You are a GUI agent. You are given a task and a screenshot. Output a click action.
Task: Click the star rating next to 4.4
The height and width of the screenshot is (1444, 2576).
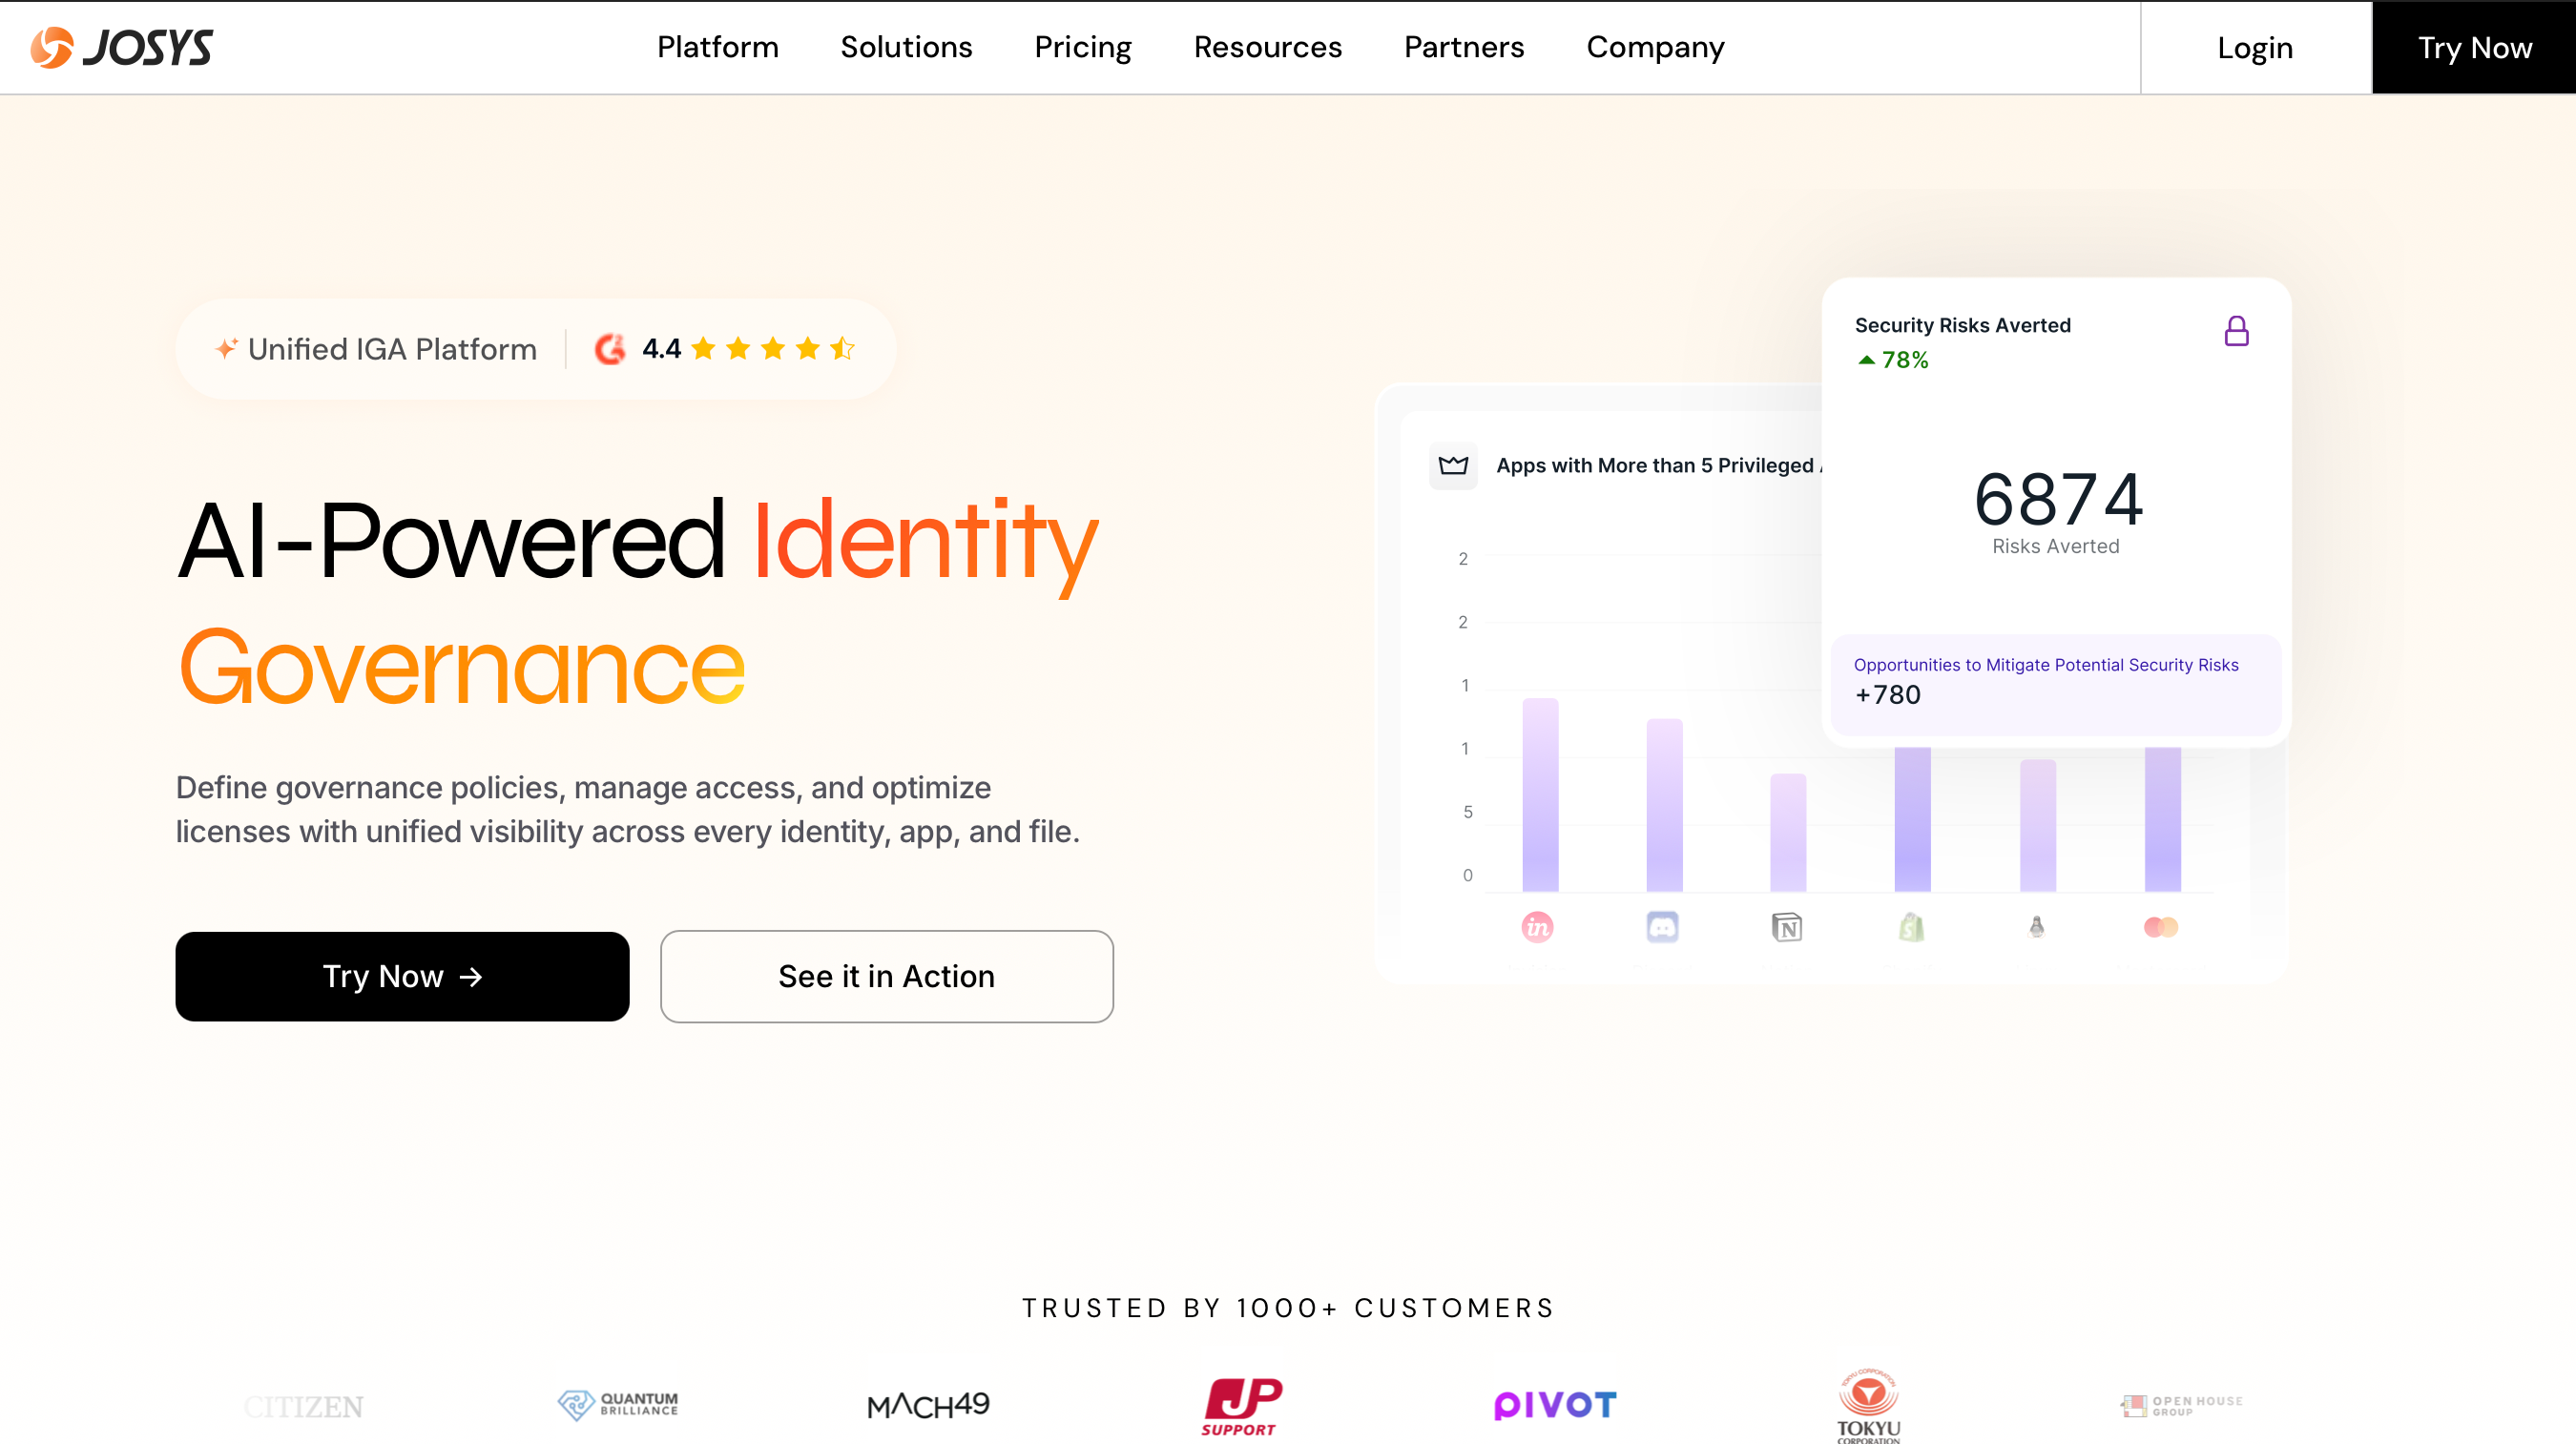[773, 348]
